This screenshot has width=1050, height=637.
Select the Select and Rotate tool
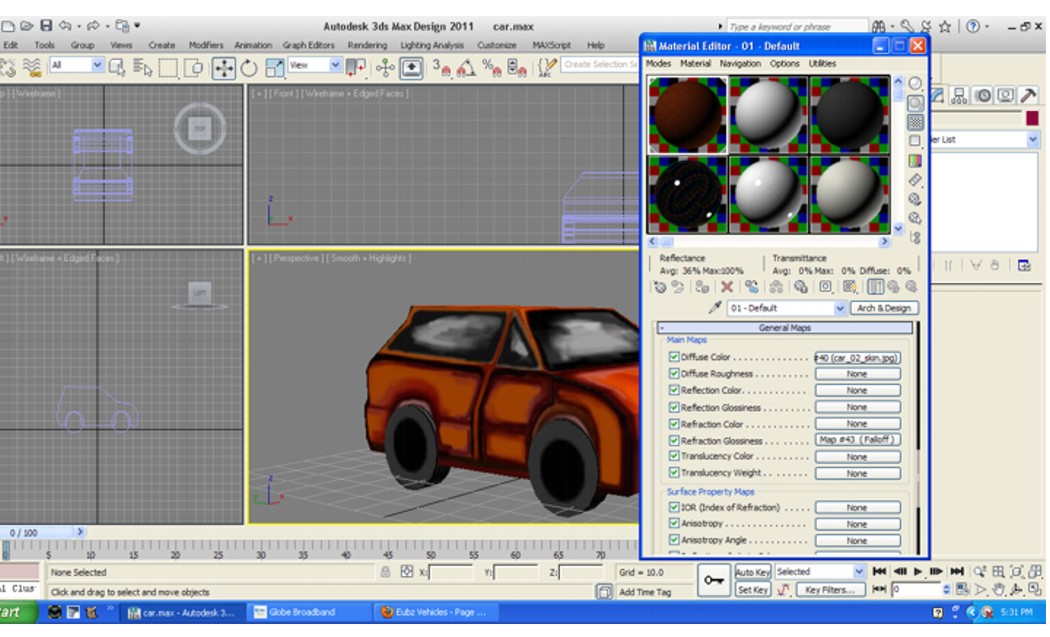click(x=249, y=68)
